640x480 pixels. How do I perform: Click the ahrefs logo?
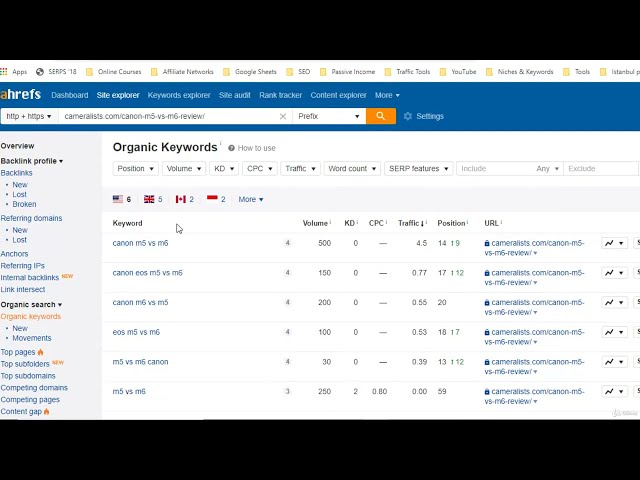tap(20, 95)
